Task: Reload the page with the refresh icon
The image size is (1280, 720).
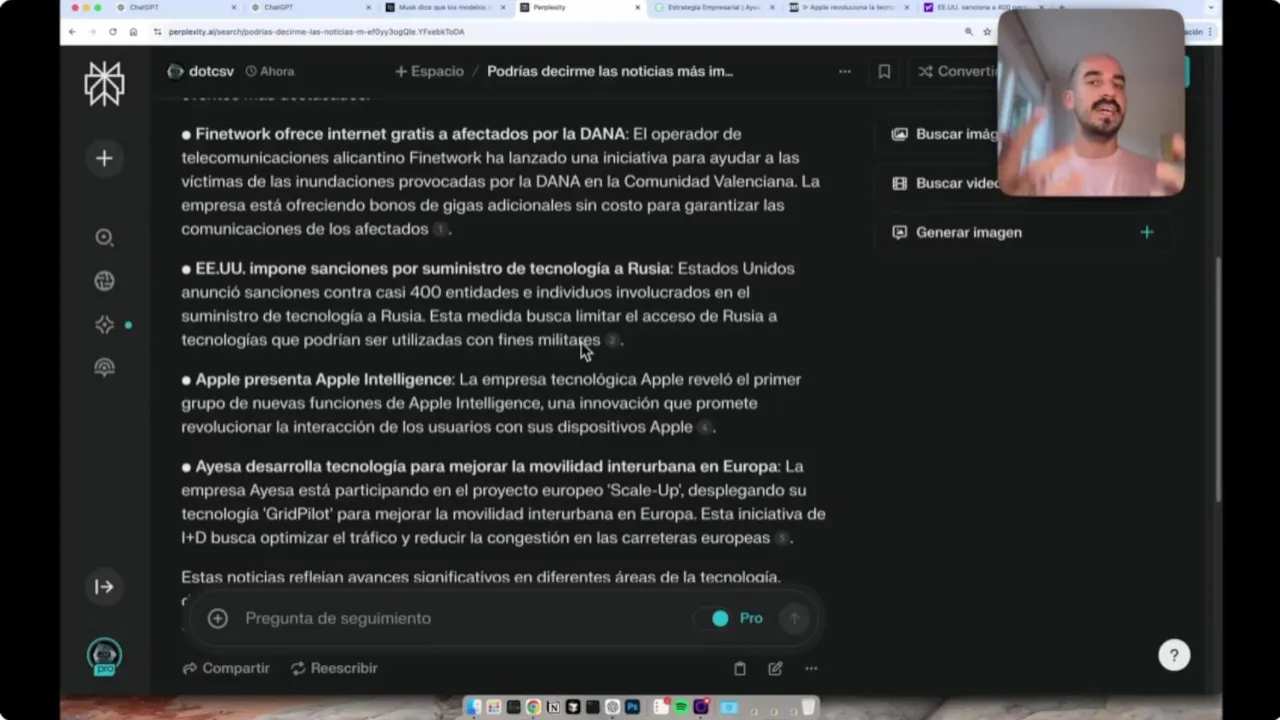Action: [112, 32]
